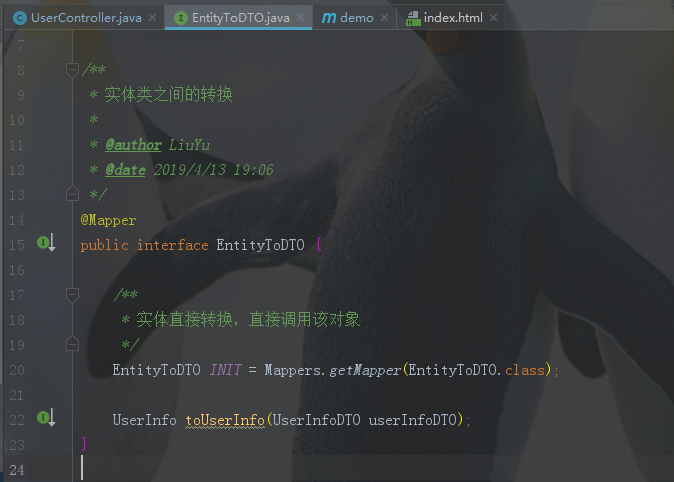Image resolution: width=674 pixels, height=482 pixels.
Task: Click the HTML file icon on index.html tab
Action: (x=413, y=18)
